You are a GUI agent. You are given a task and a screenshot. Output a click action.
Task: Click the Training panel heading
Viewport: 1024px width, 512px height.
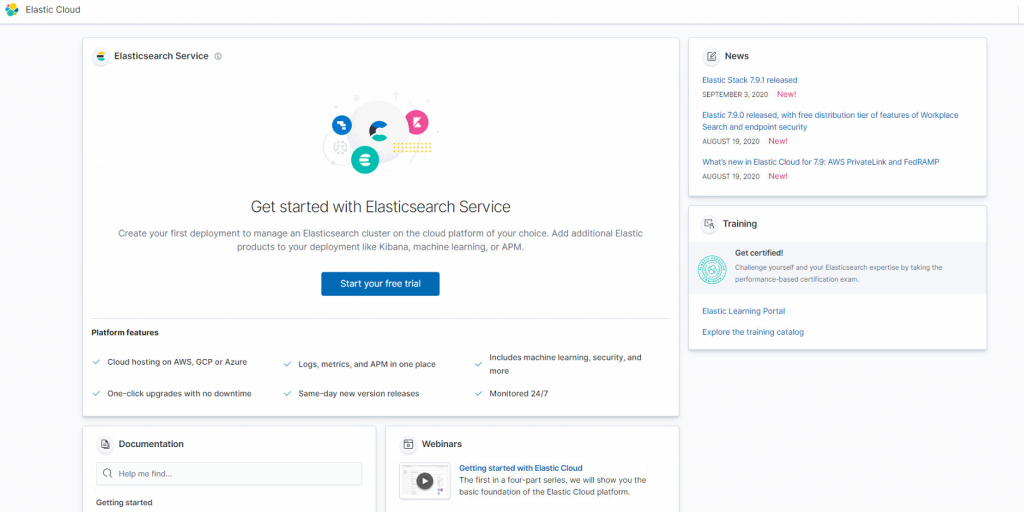740,224
